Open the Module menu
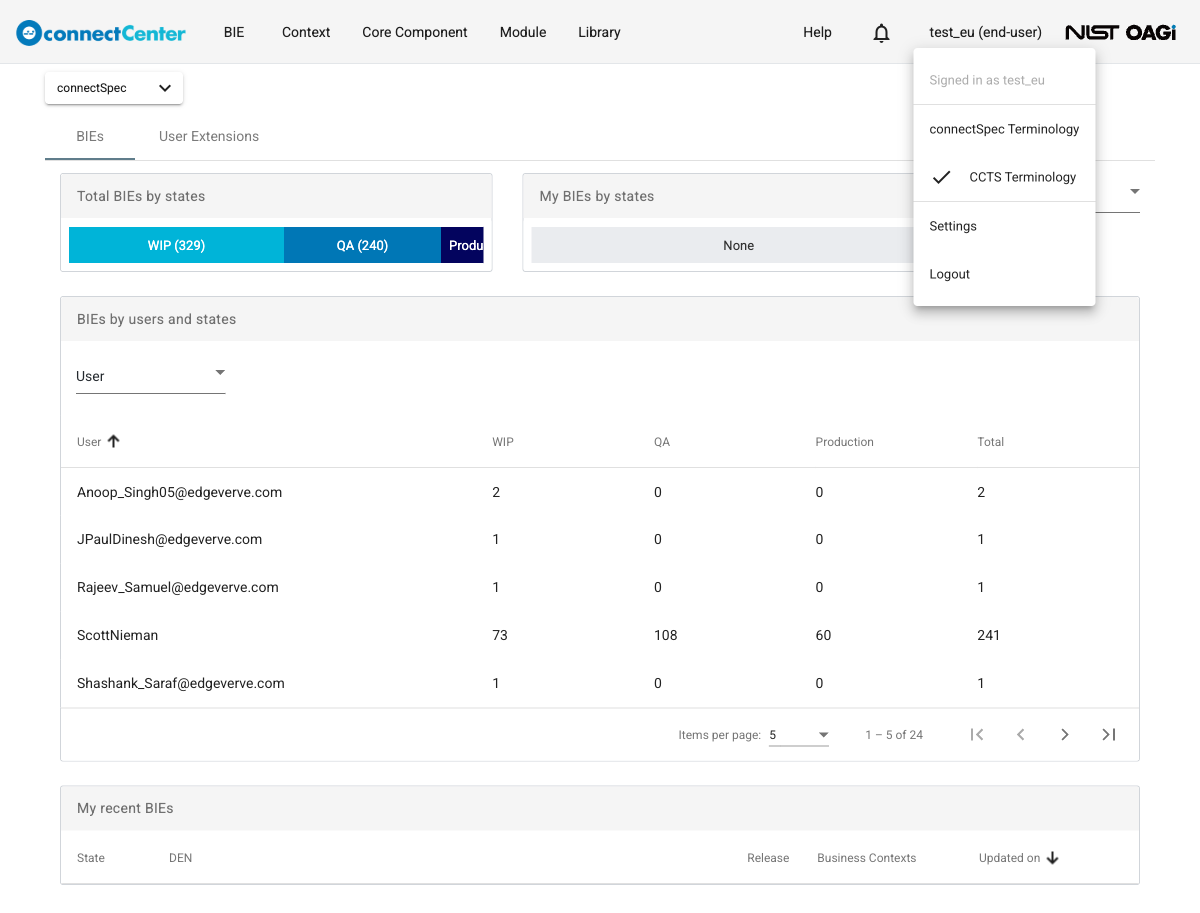 tap(523, 32)
